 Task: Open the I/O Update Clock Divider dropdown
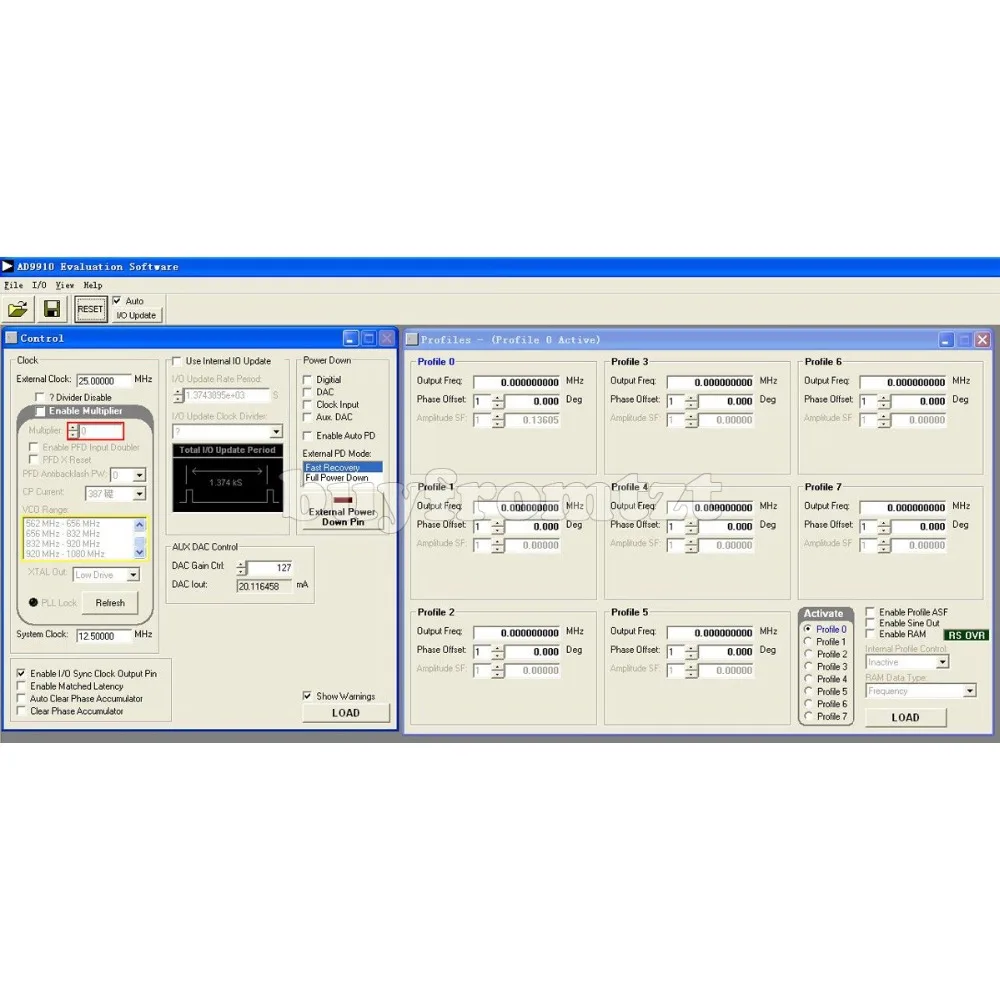click(276, 432)
